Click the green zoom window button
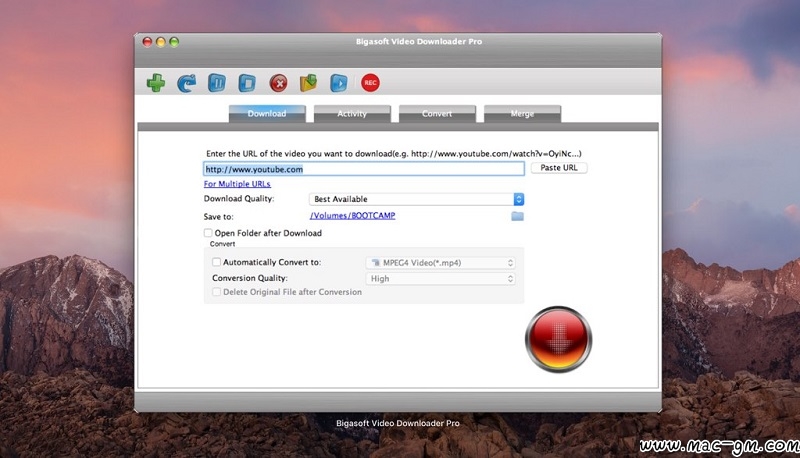The image size is (800, 458). 174,42
